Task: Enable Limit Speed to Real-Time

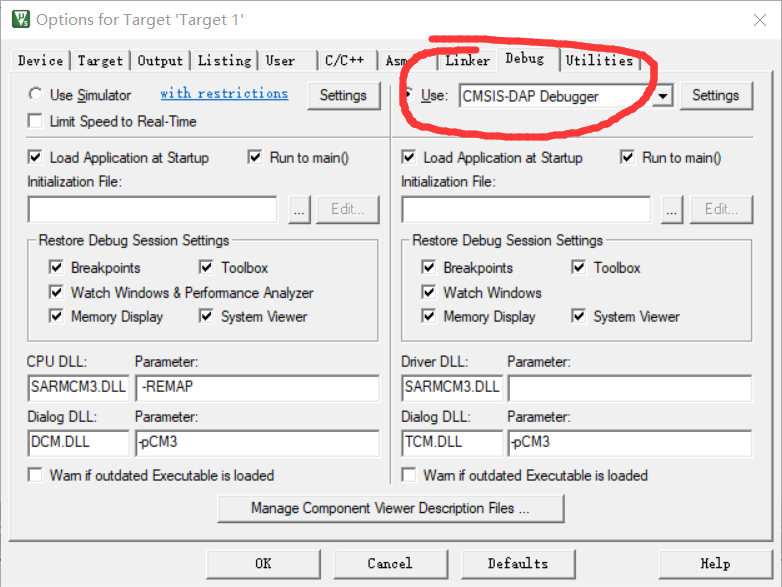Action: click(x=35, y=121)
